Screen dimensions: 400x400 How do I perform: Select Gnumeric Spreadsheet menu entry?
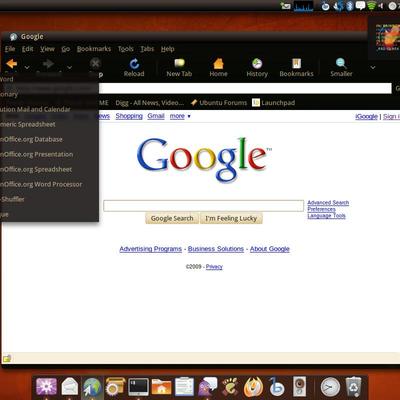pos(49,124)
